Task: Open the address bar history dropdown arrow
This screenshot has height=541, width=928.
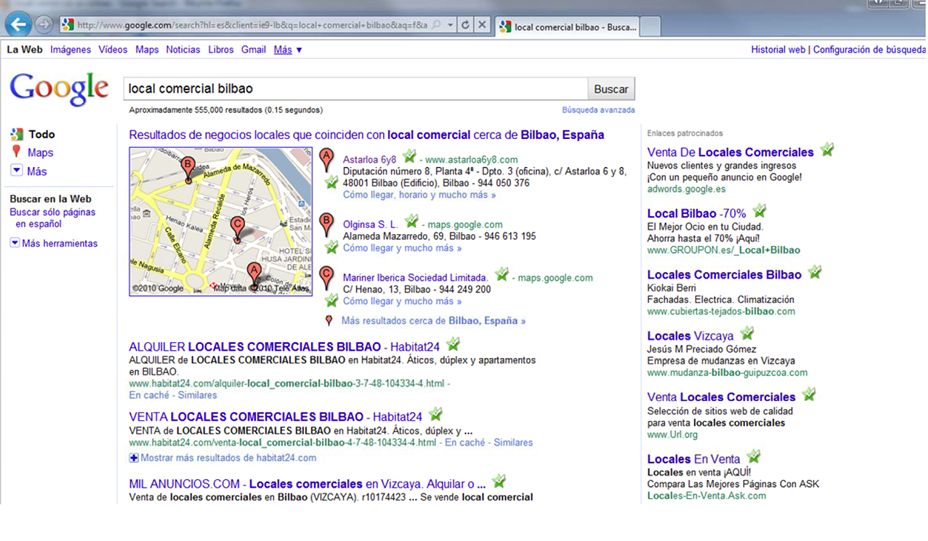Action: click(450, 25)
